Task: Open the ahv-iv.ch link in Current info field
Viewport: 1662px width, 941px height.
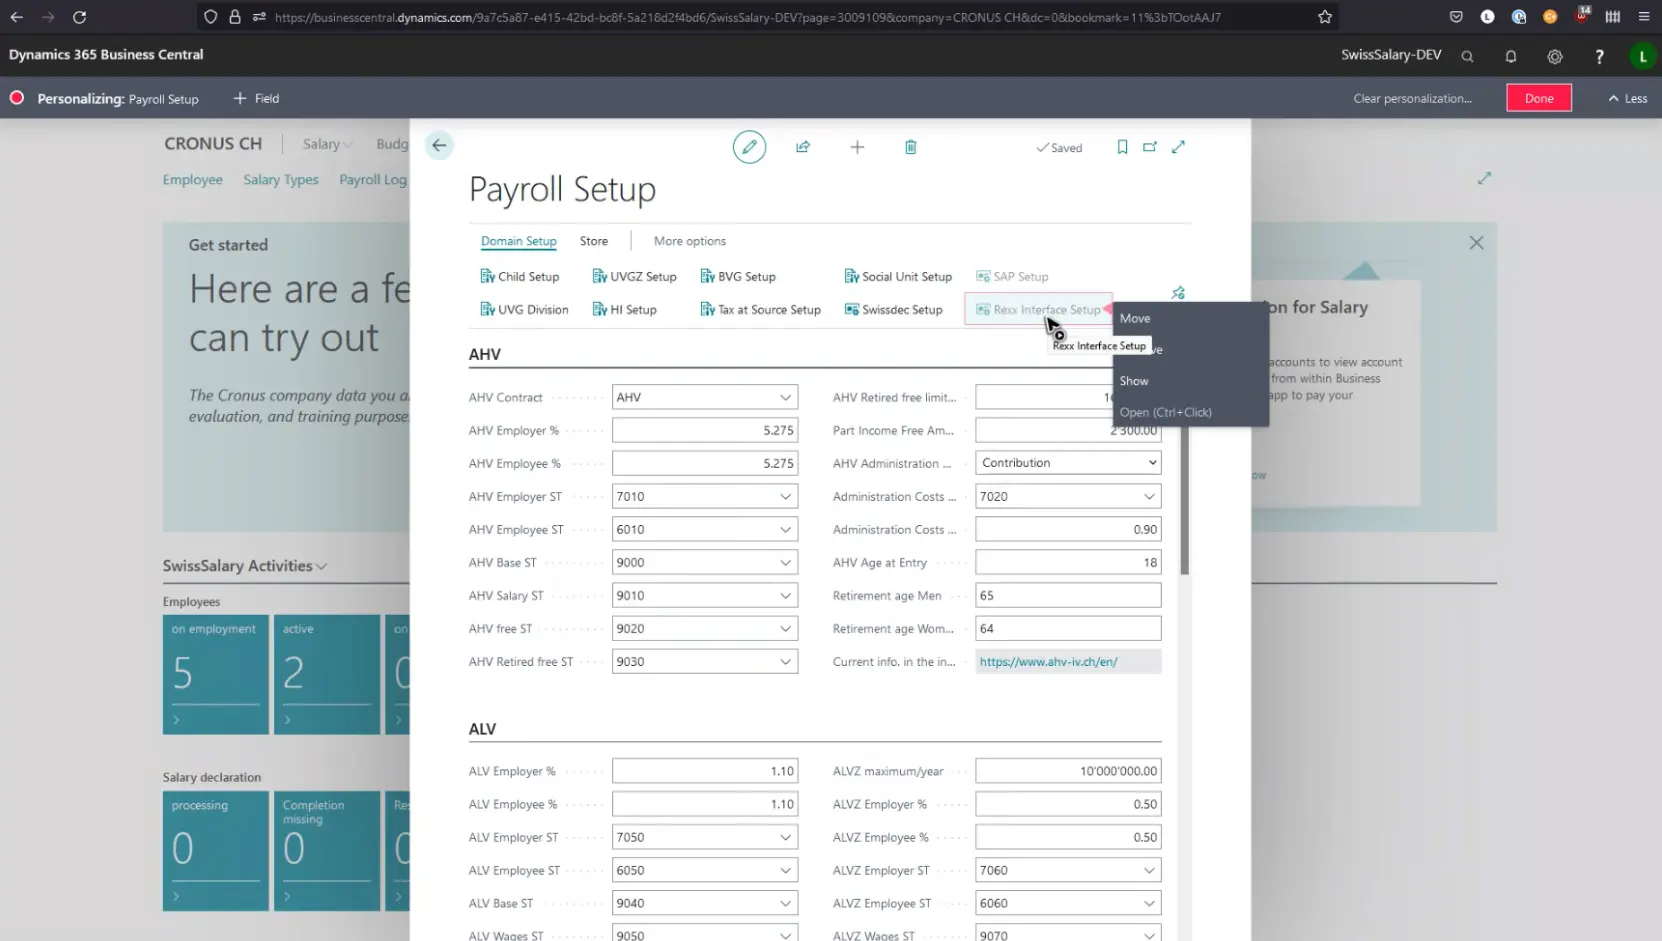Action: pyautogui.click(x=1048, y=661)
